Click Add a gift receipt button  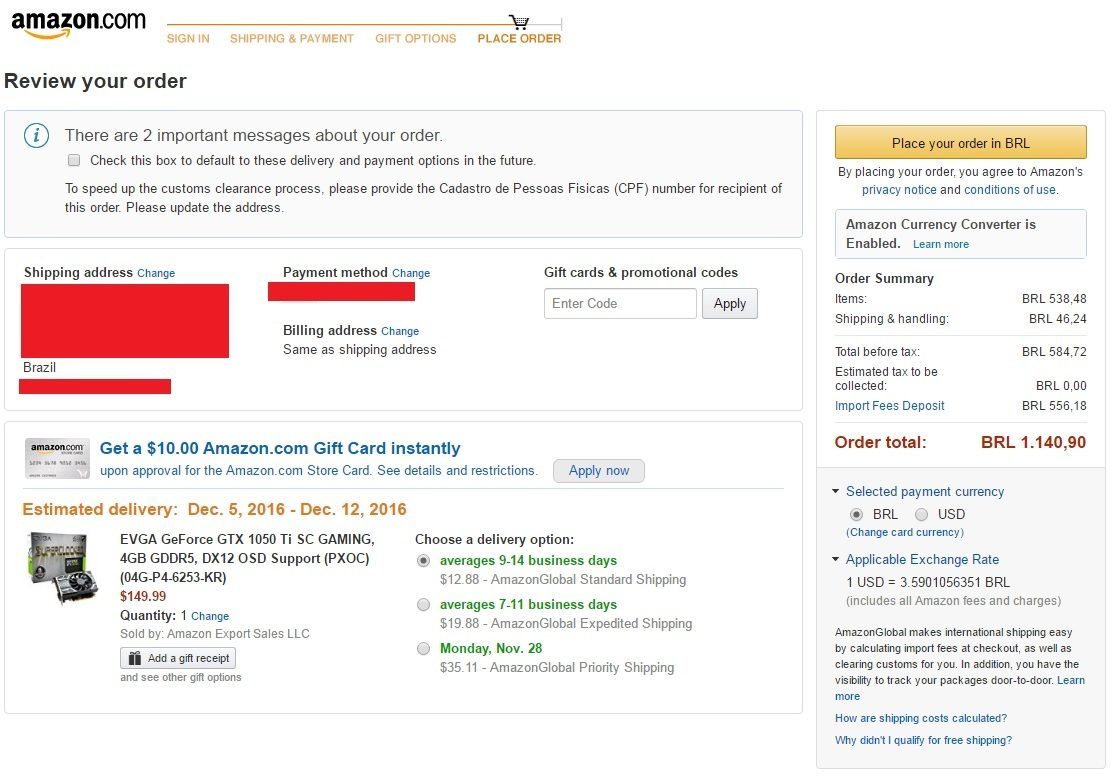click(178, 658)
